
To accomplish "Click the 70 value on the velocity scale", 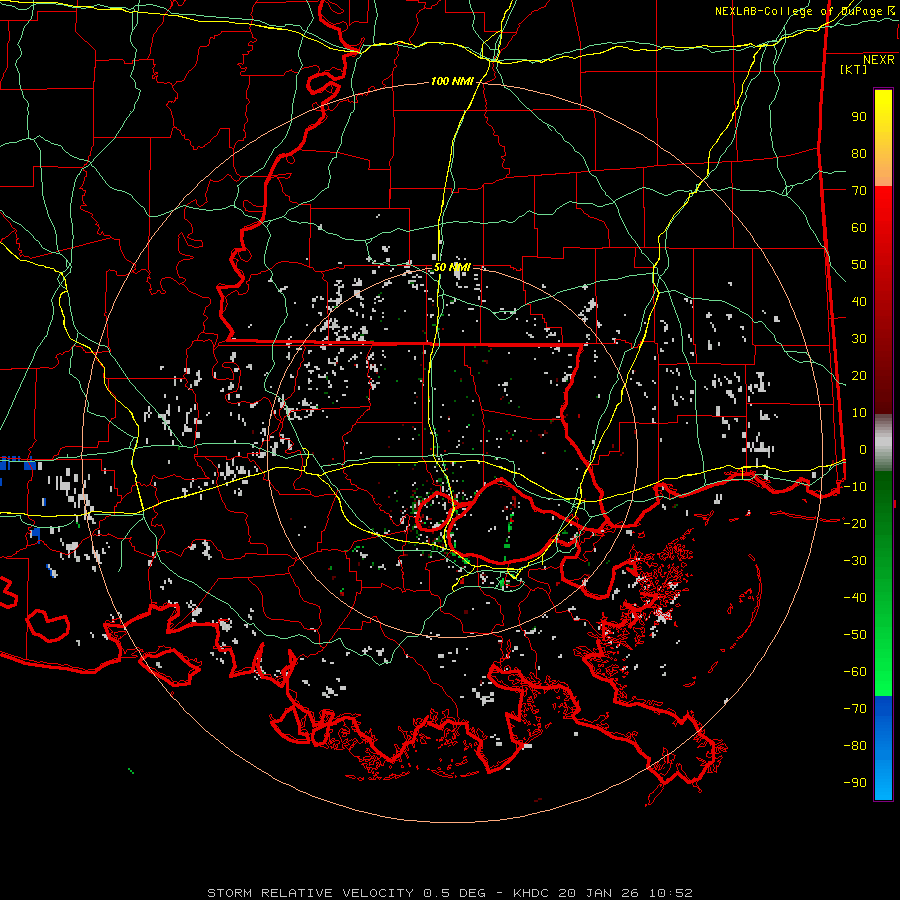I will [x=859, y=191].
